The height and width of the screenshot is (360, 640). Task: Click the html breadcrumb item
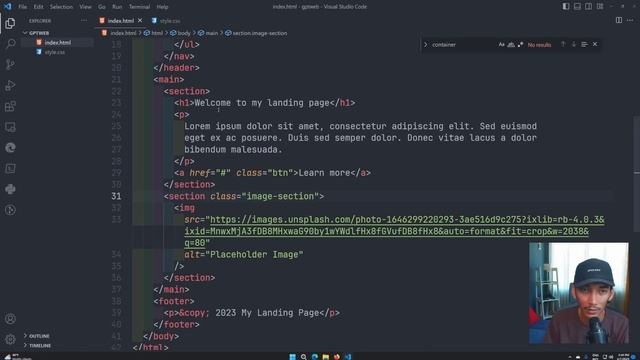153,33
